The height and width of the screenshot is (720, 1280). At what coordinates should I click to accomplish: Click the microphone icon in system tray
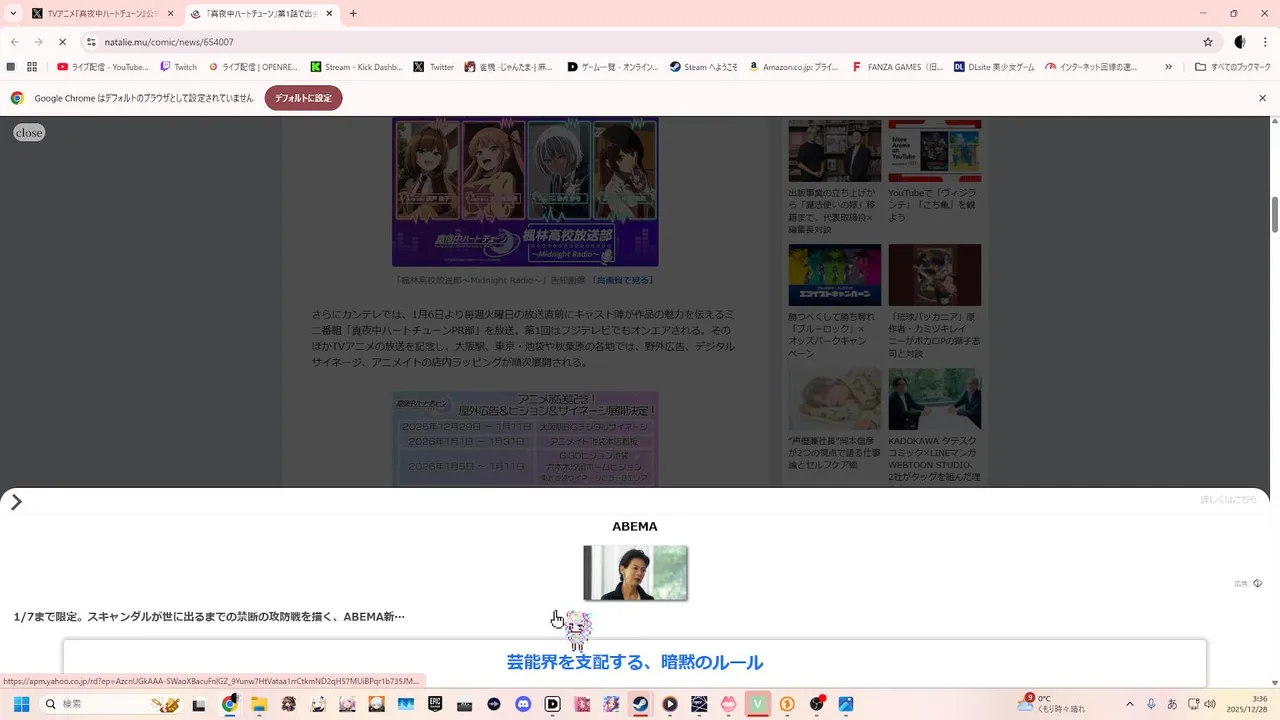pyautogui.click(x=1152, y=704)
